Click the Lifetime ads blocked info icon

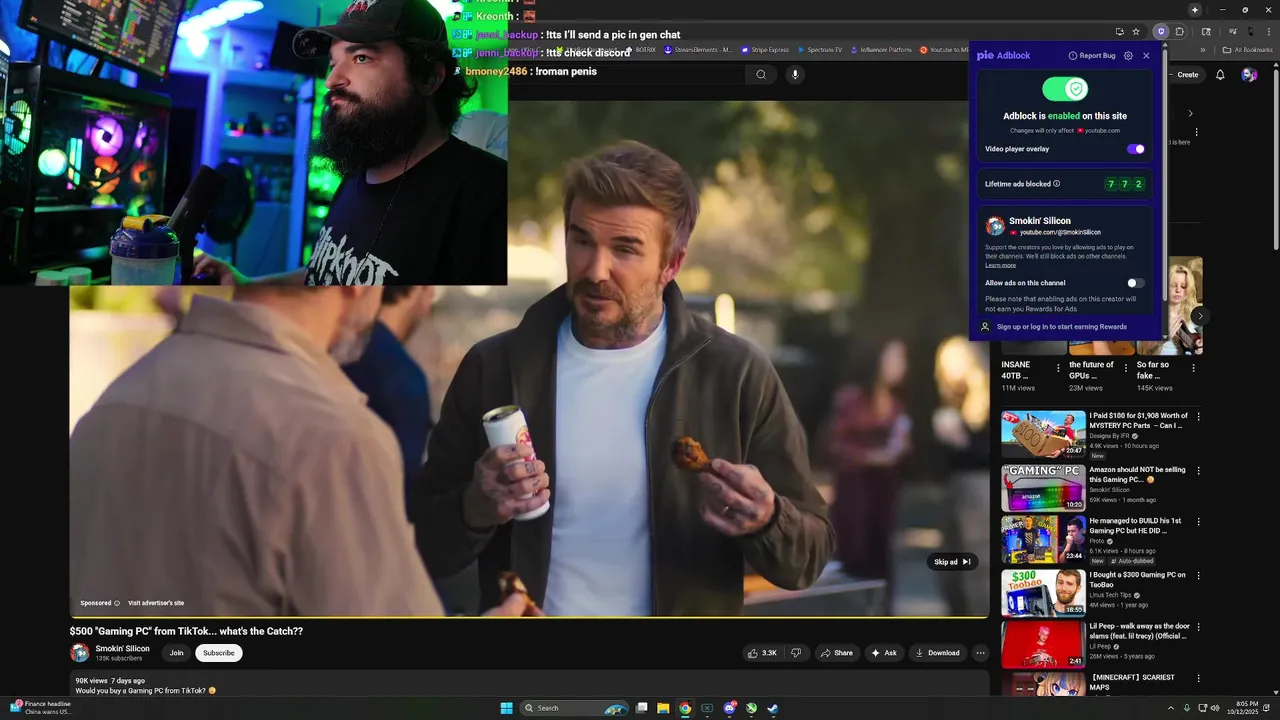pos(1057,184)
